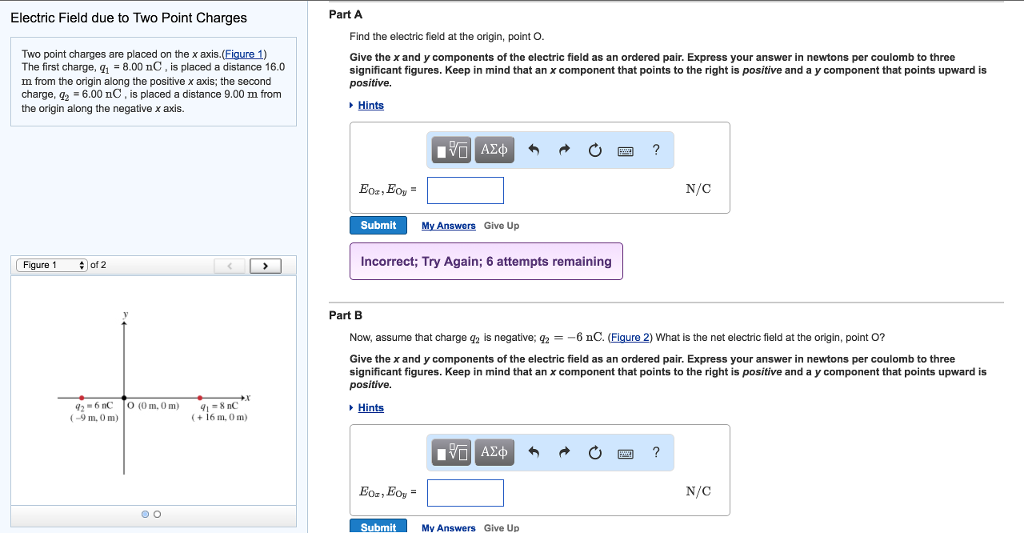Click the Part A heading
The width and height of the screenshot is (1024, 533).
coord(345,14)
